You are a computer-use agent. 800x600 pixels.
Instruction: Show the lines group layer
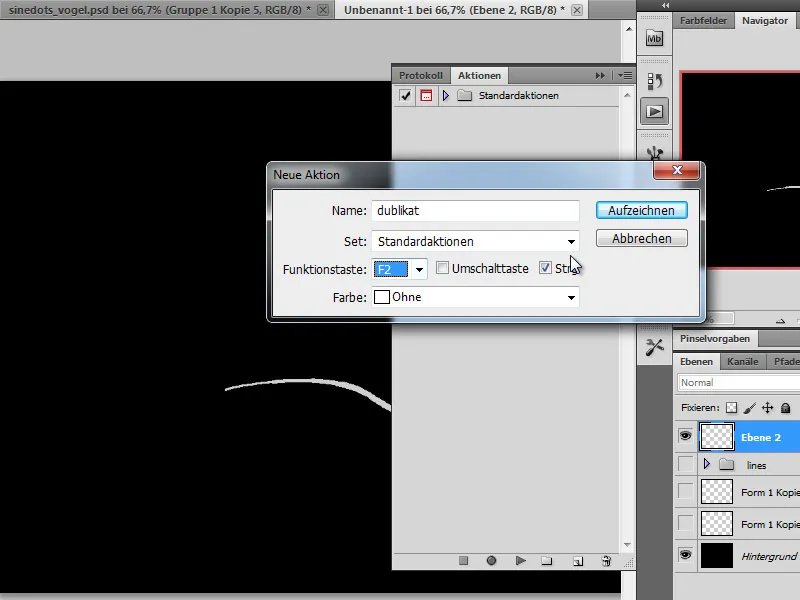click(685, 465)
